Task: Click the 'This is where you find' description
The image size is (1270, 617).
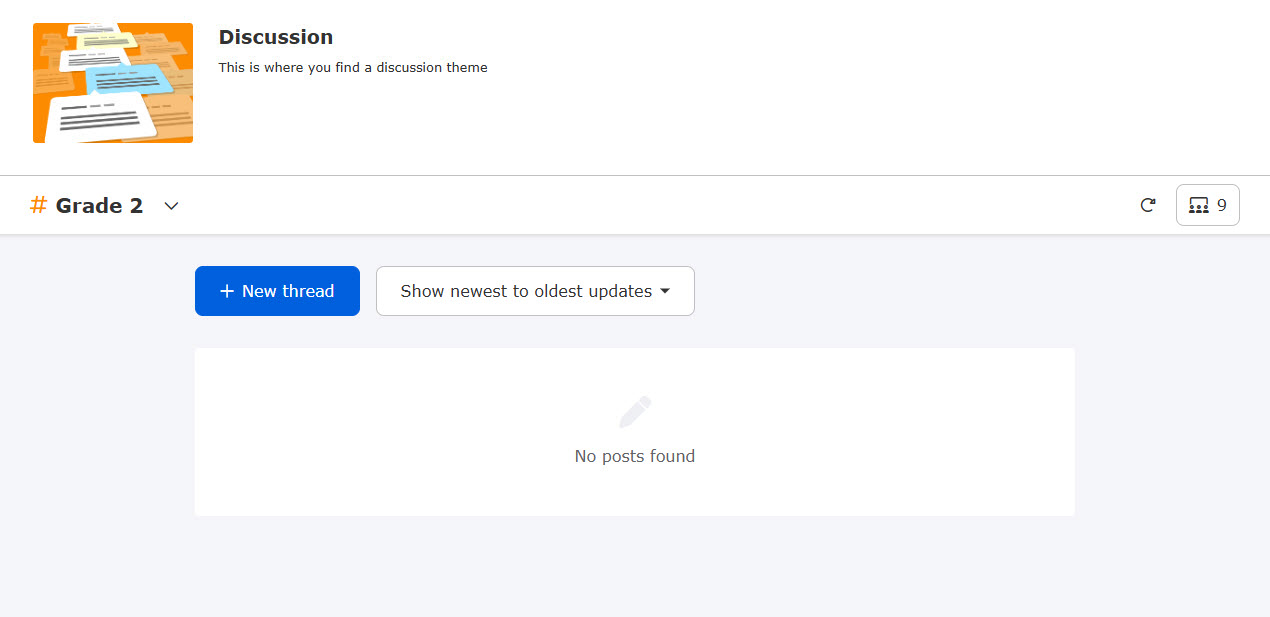Action: 353,68
